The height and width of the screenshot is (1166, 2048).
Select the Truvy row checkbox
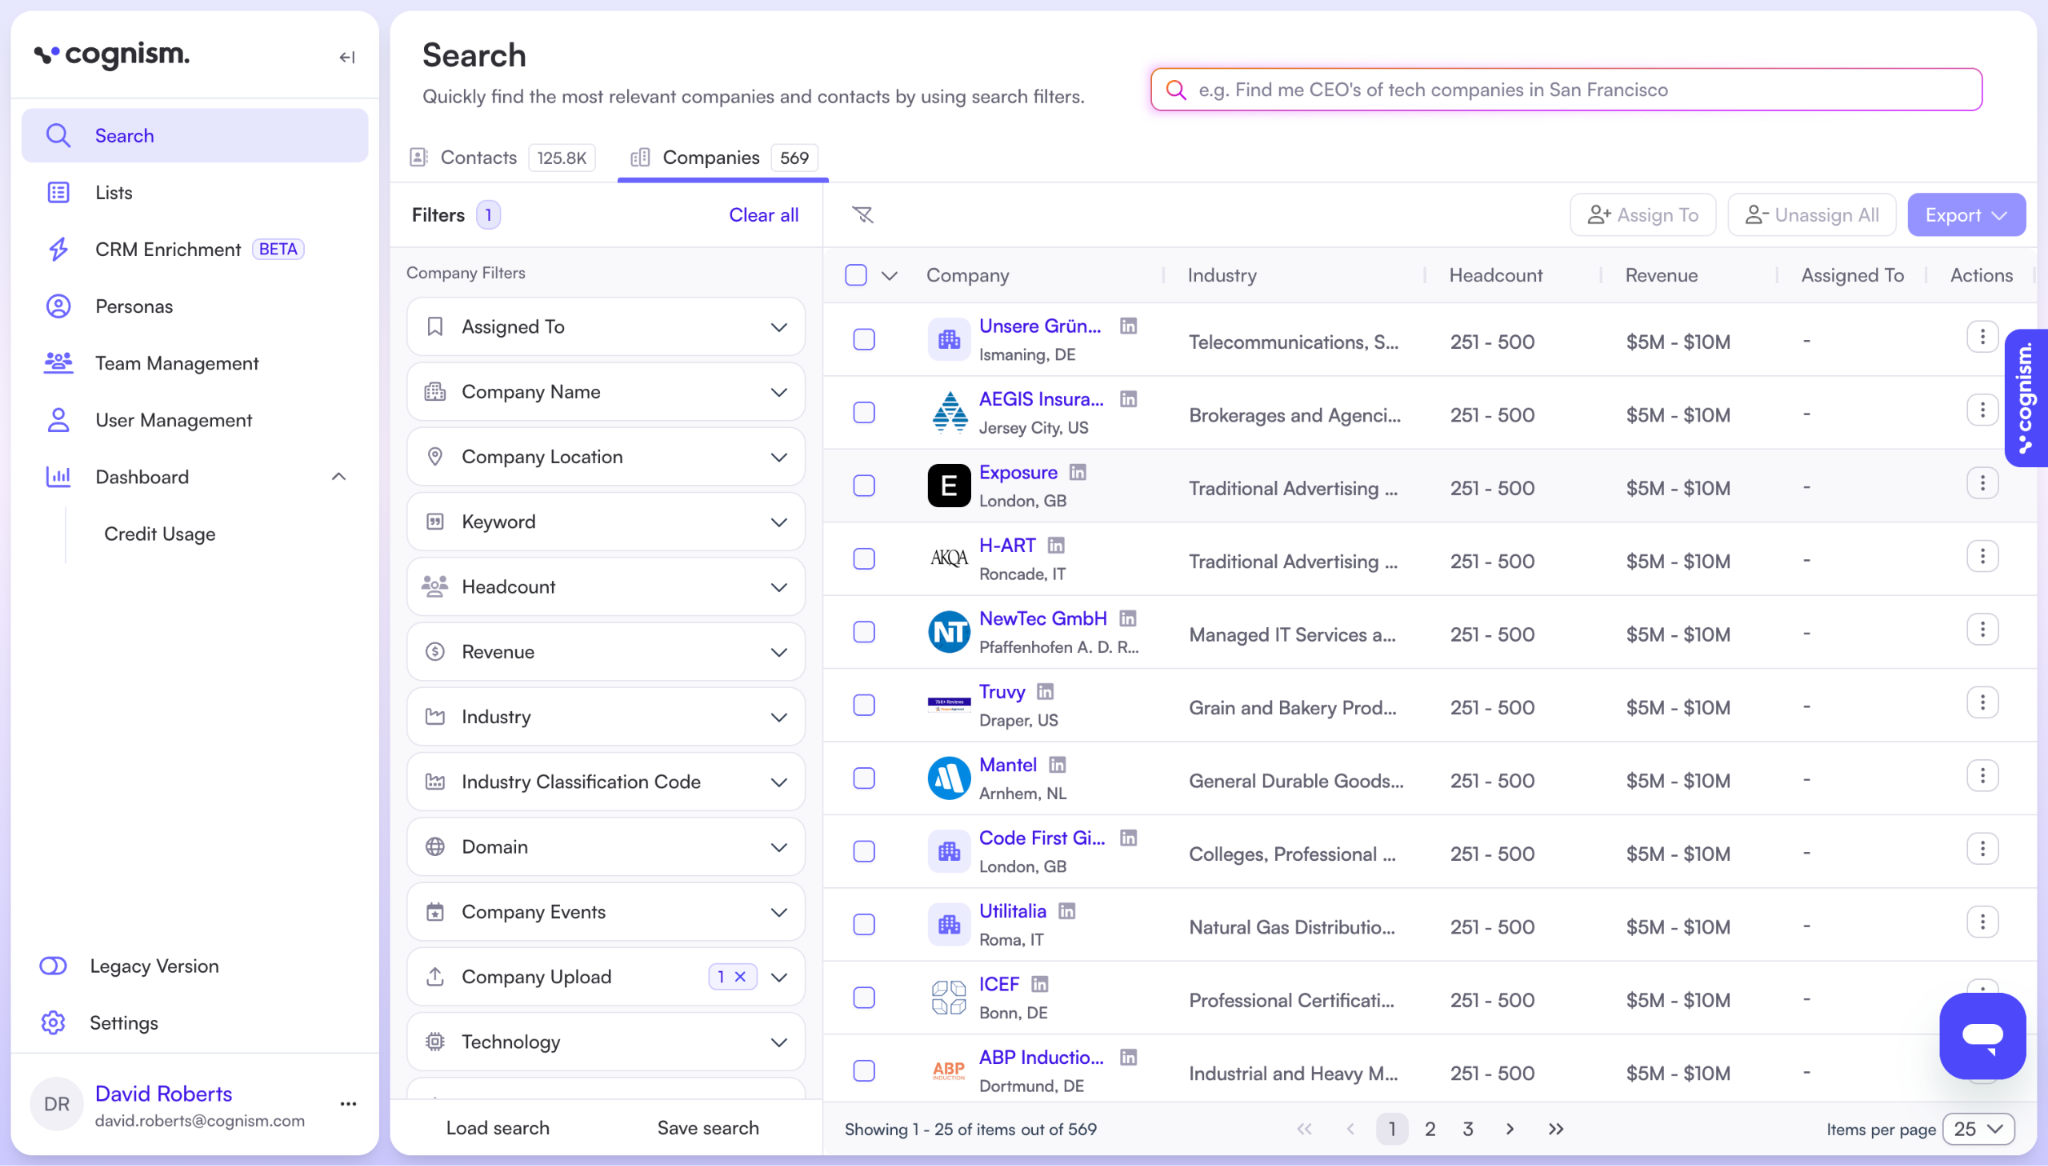pos(864,705)
